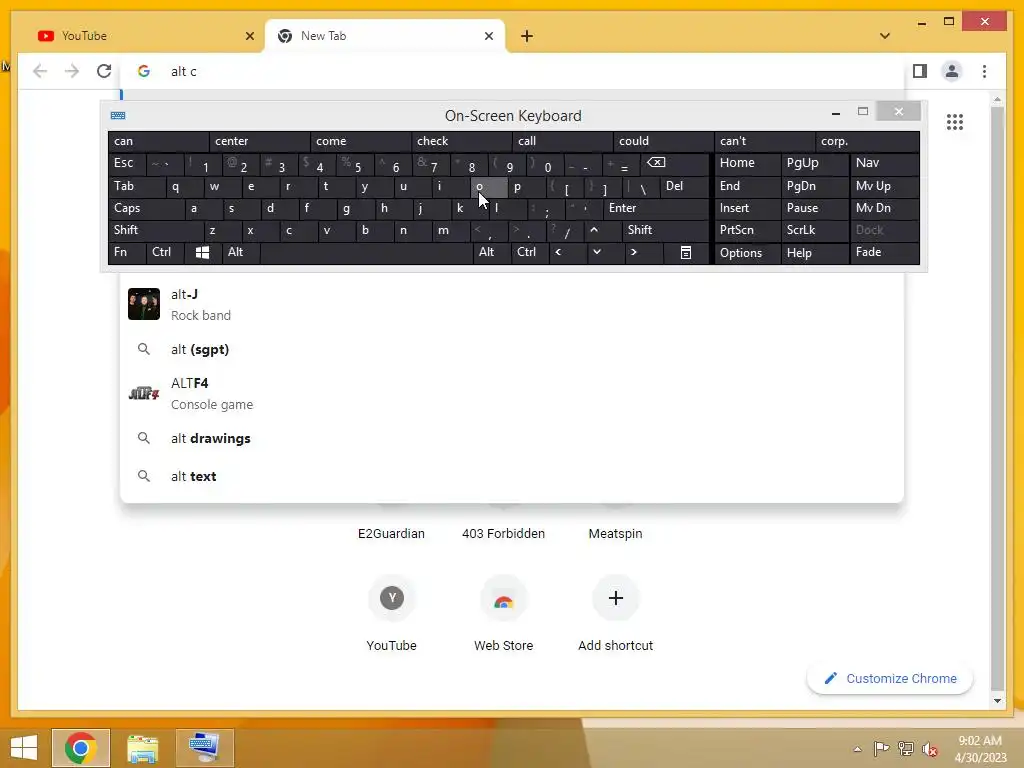The height and width of the screenshot is (768, 1024).
Task: Go back in browser history
Action: (40, 71)
